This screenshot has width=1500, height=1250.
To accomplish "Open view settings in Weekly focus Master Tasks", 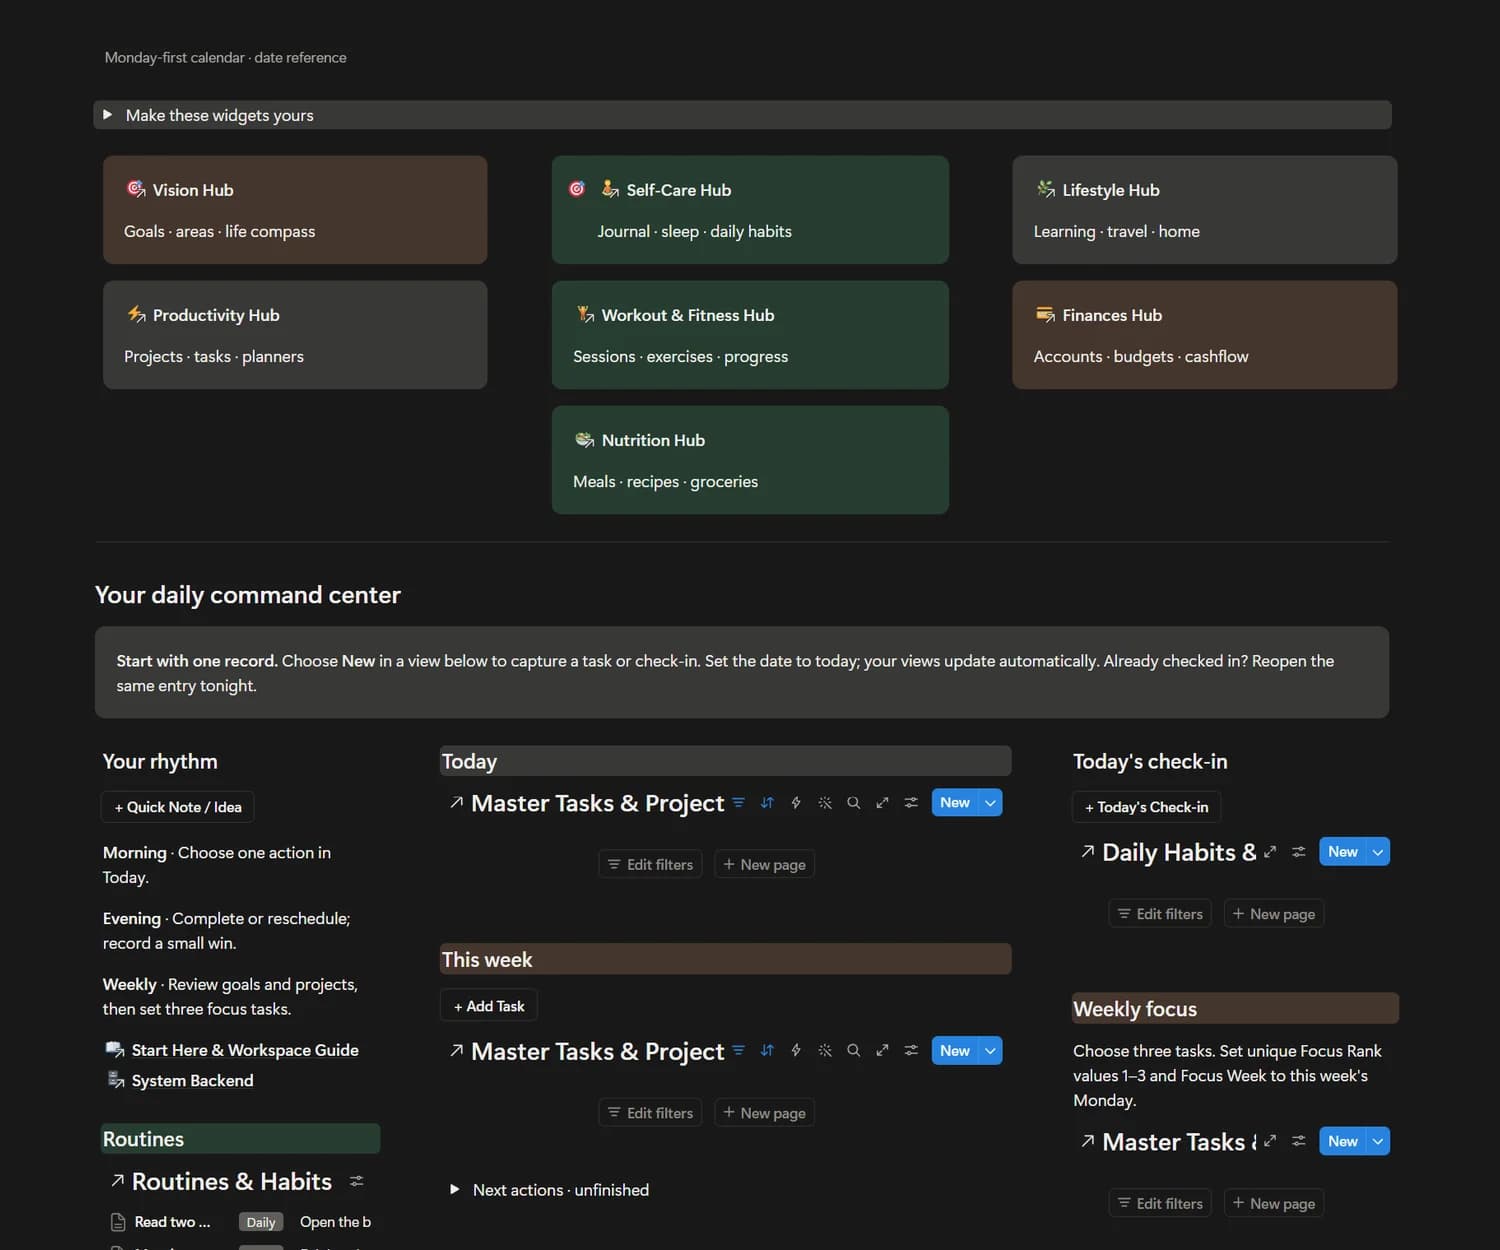I will coord(1299,1141).
